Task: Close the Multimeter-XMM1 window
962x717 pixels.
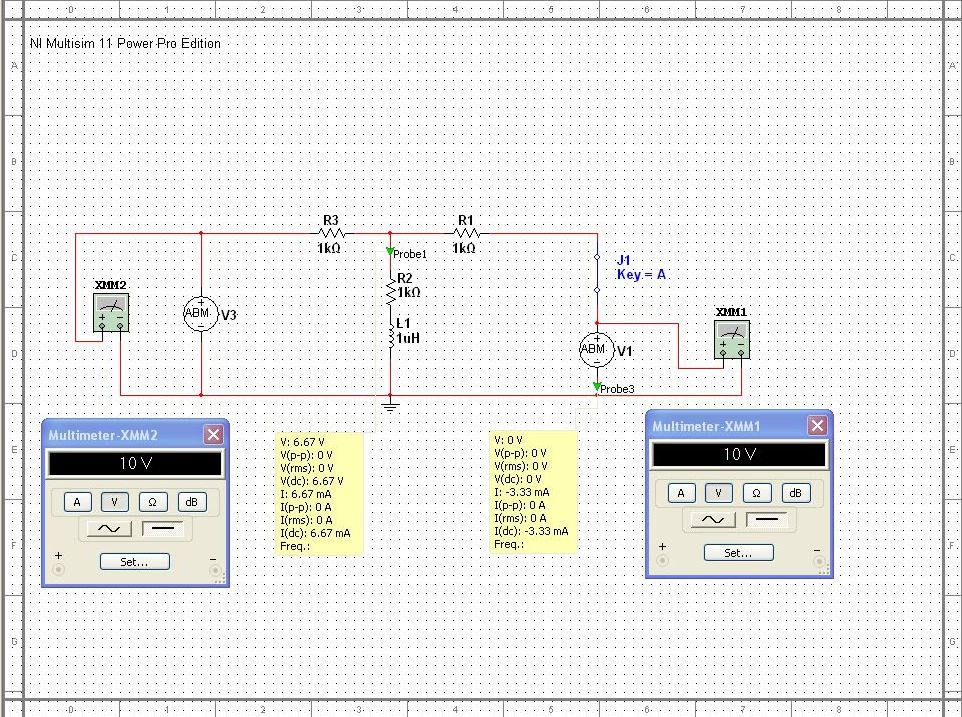Action: pyautogui.click(x=817, y=426)
